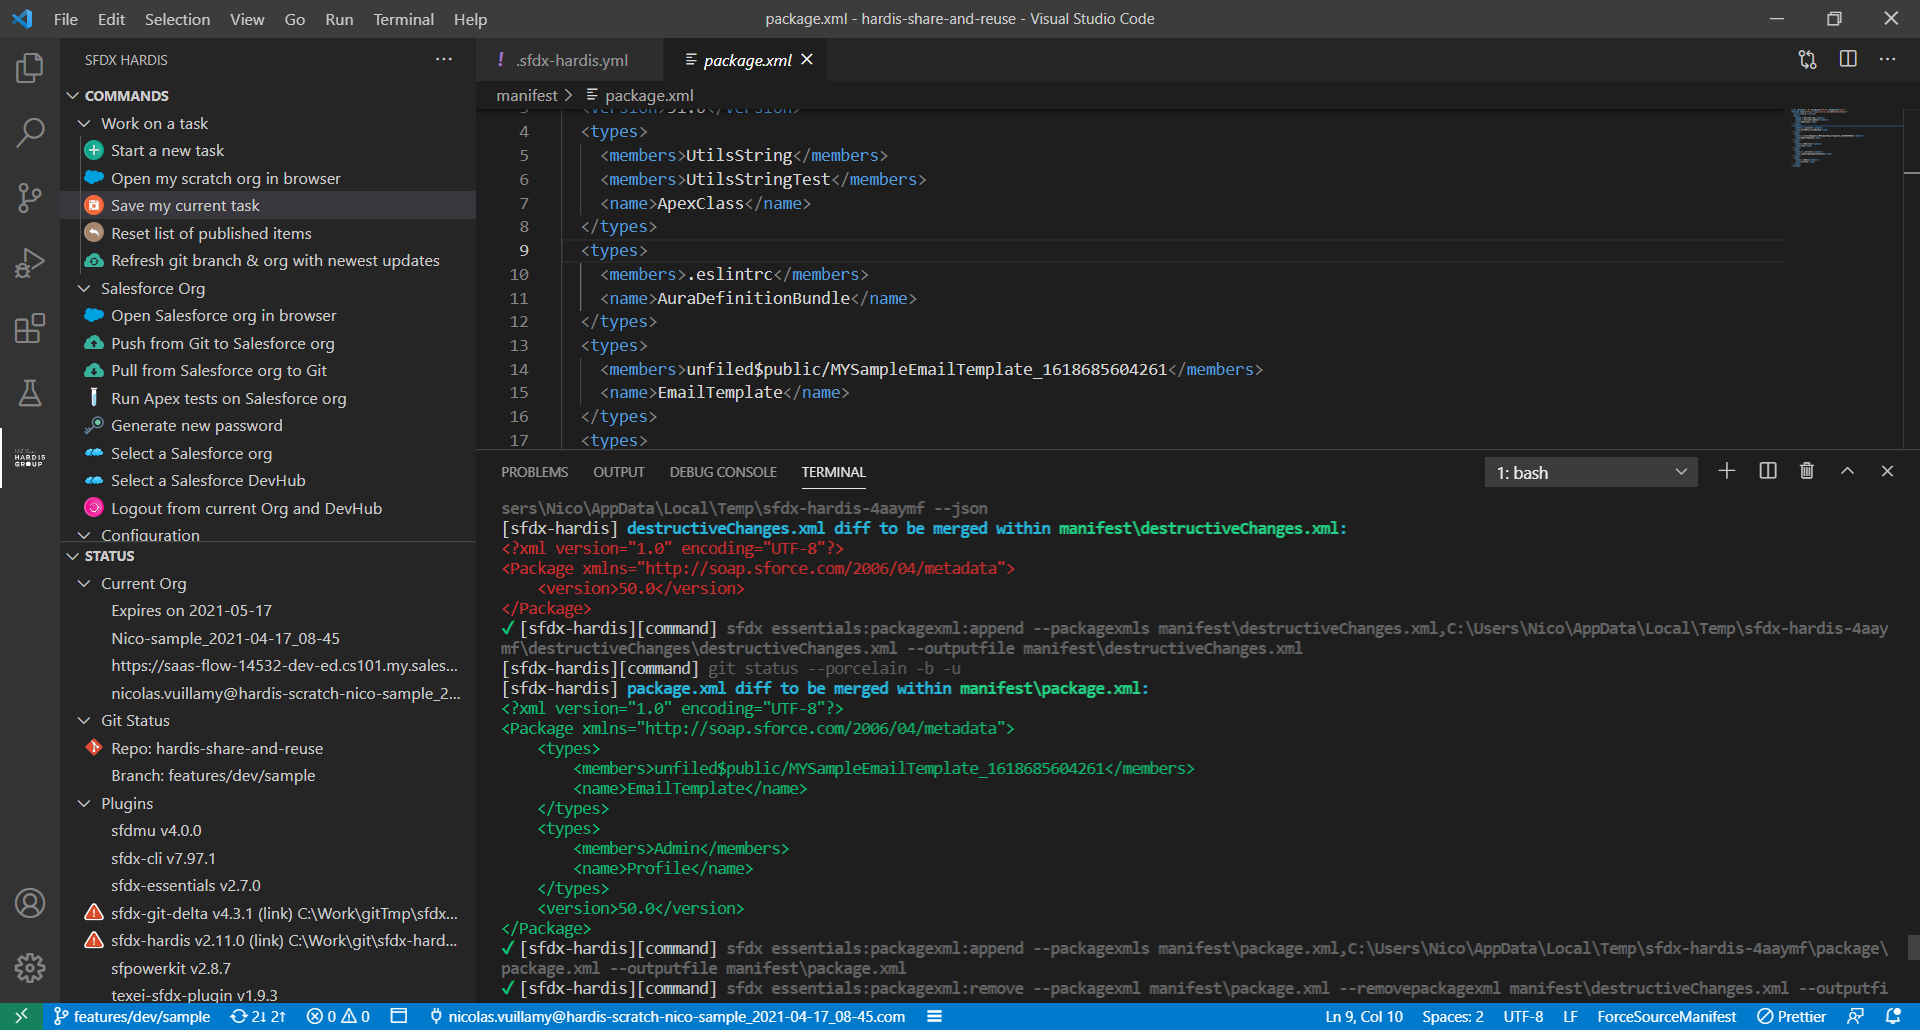
Task: Click the default org username in status bar
Action: 667,1016
